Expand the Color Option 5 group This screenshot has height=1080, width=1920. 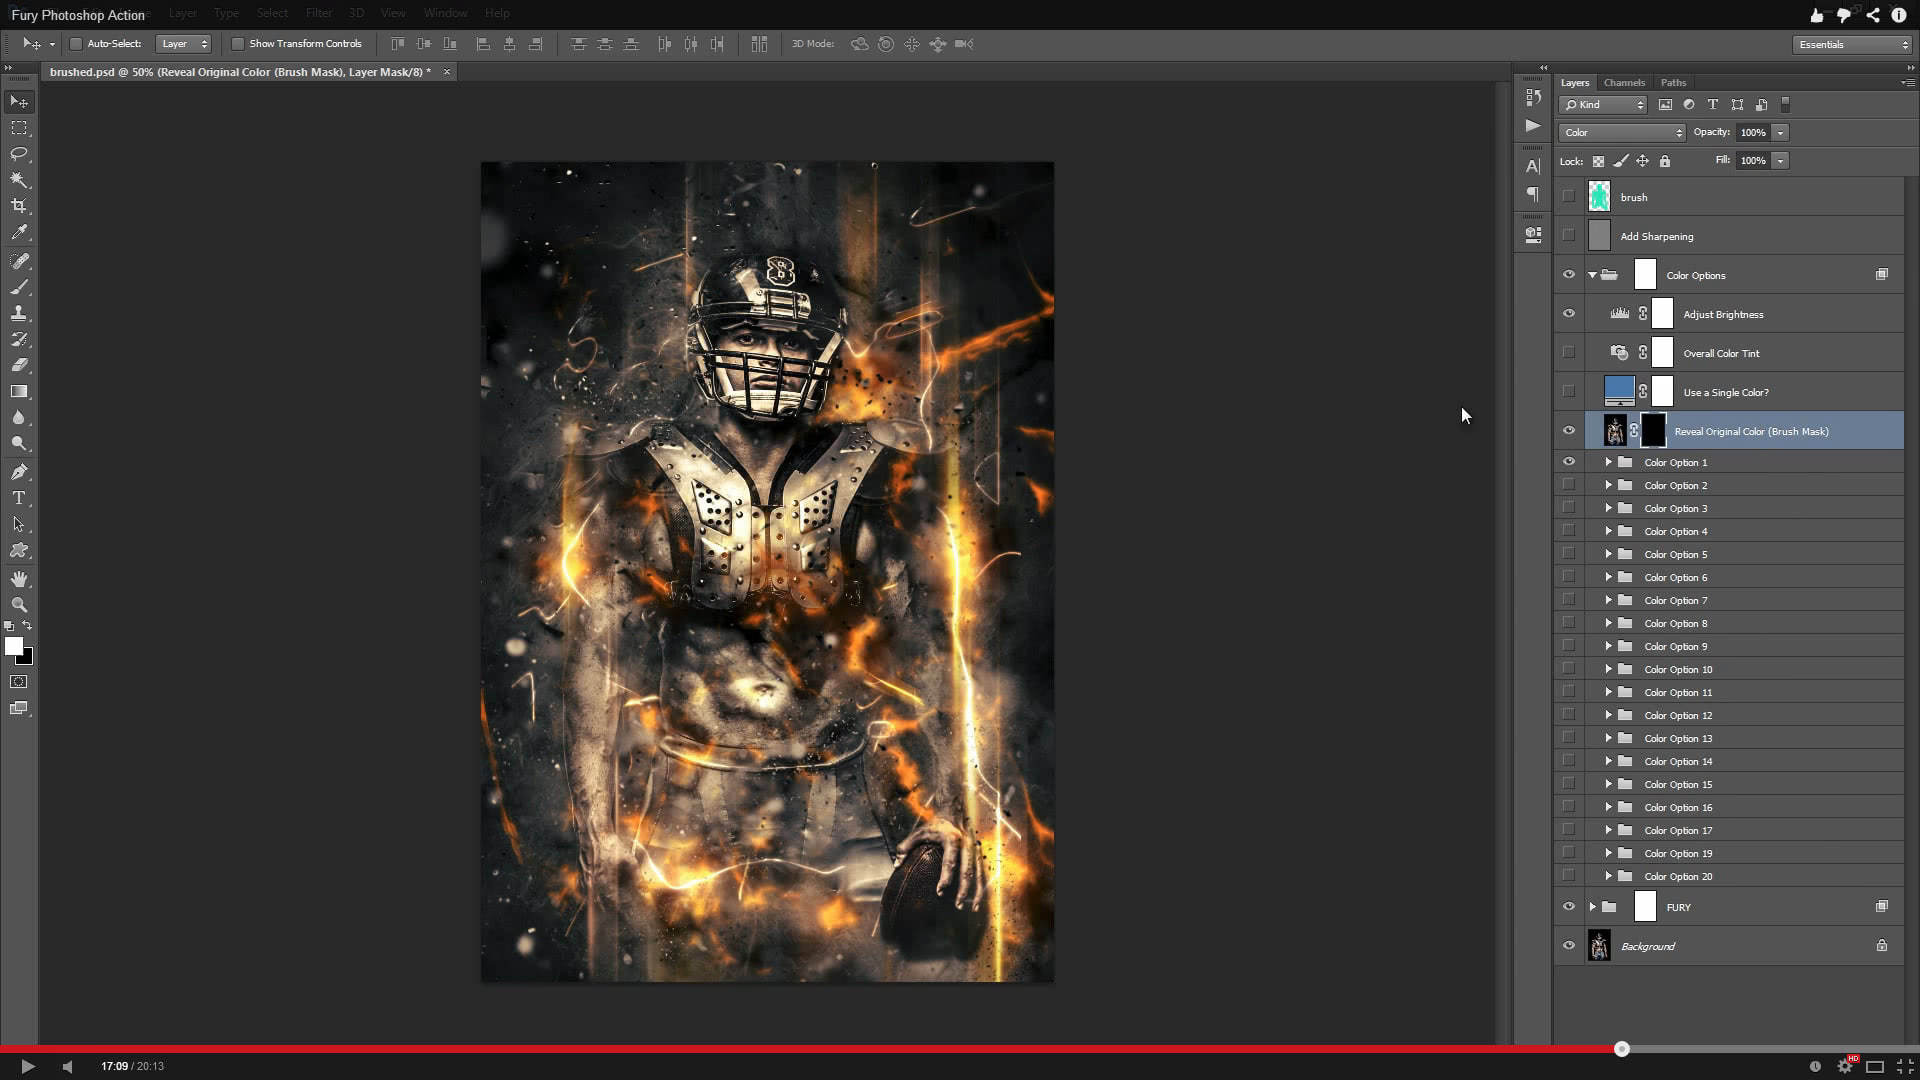pyautogui.click(x=1609, y=554)
